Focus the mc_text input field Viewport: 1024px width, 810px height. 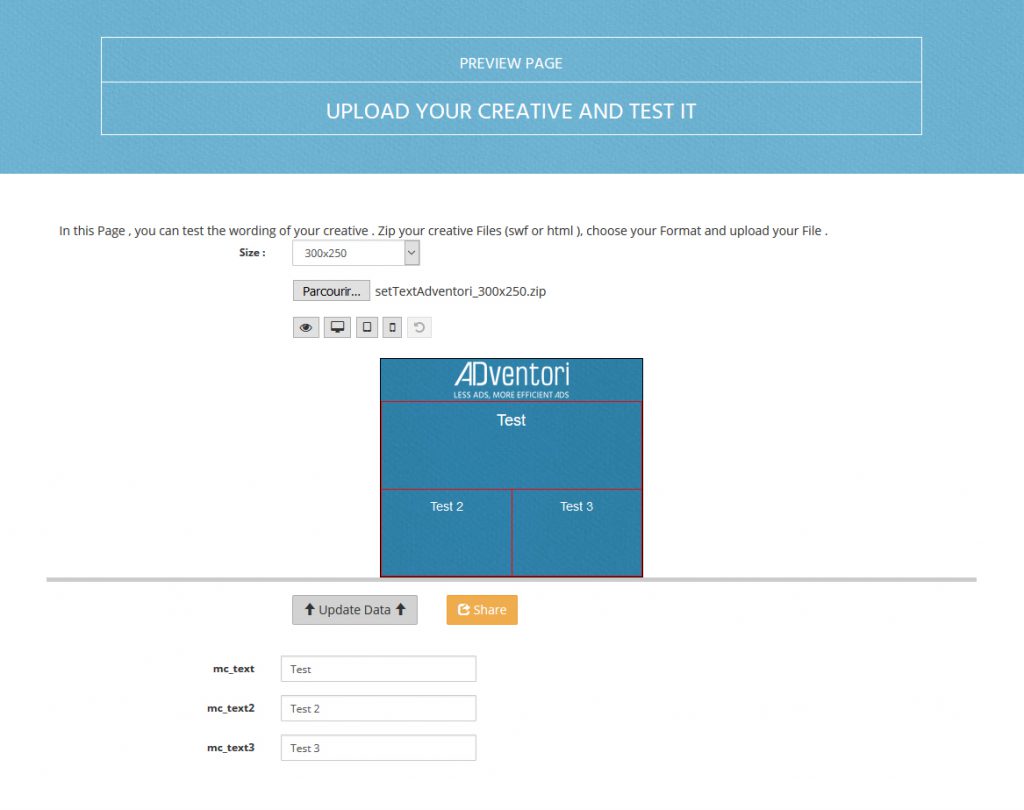(x=378, y=669)
